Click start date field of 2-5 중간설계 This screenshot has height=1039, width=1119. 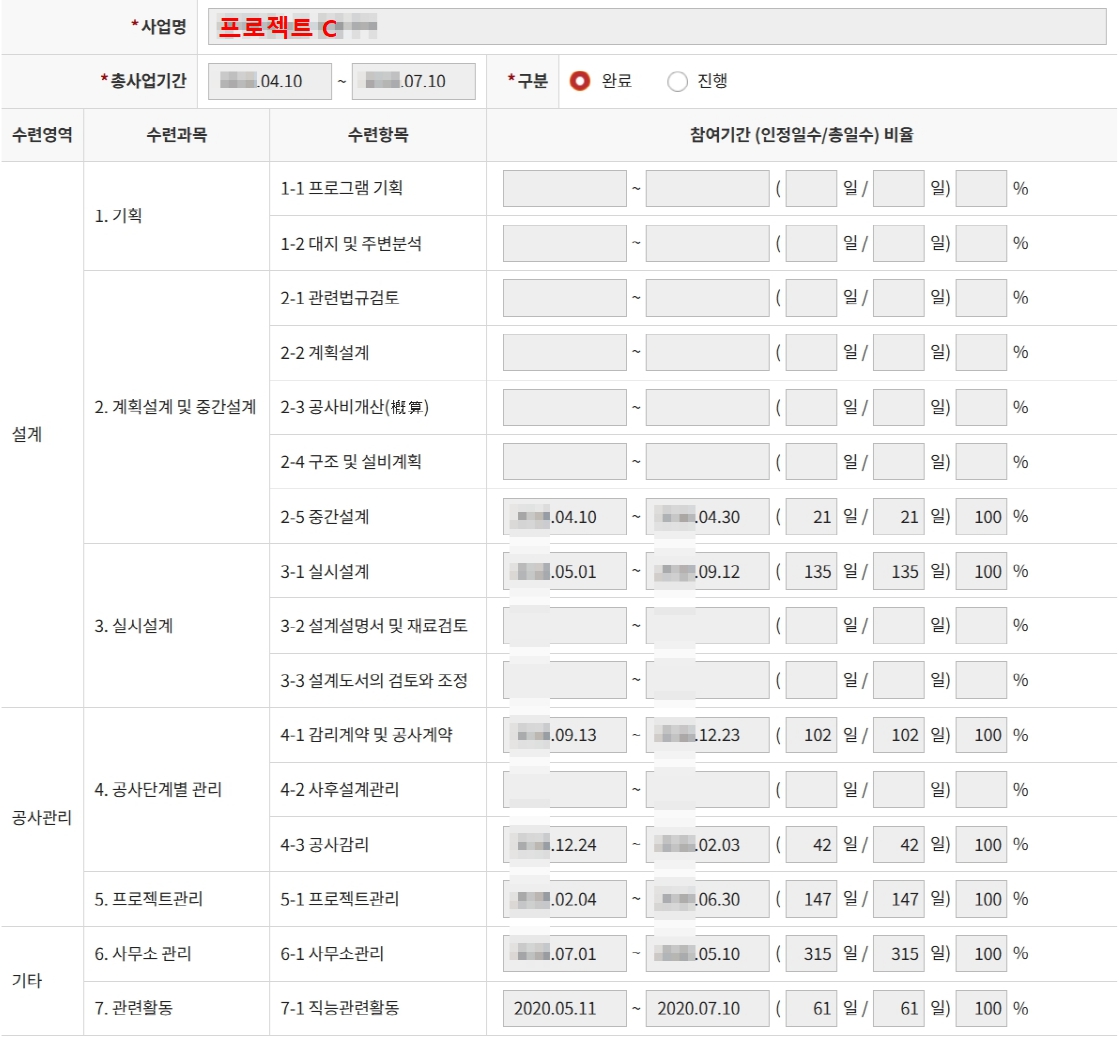point(563,516)
